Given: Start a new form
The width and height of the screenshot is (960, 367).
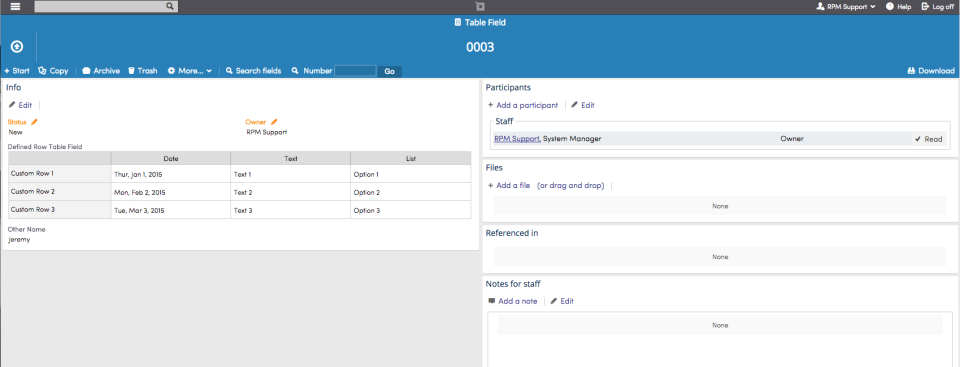Looking at the screenshot, I should pyautogui.click(x=17, y=71).
